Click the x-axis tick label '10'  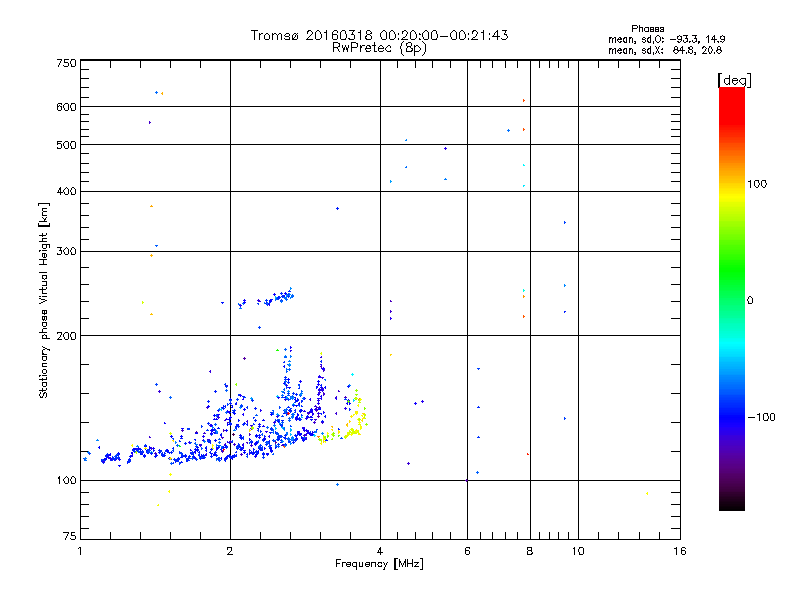pyautogui.click(x=578, y=551)
